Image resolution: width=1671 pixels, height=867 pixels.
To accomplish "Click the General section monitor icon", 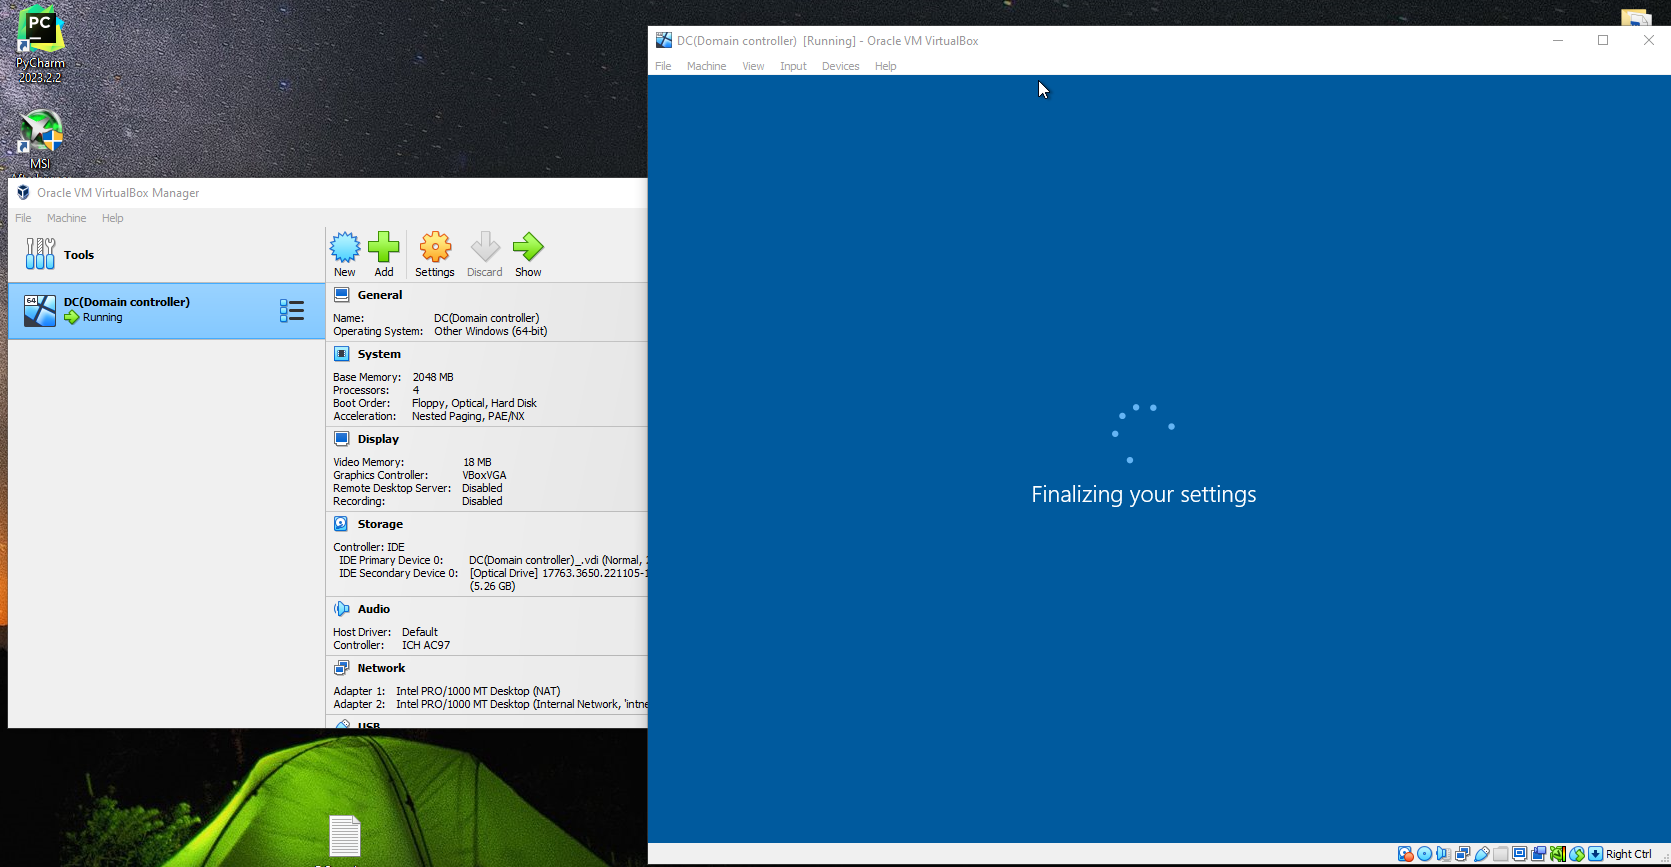I will coord(341,295).
